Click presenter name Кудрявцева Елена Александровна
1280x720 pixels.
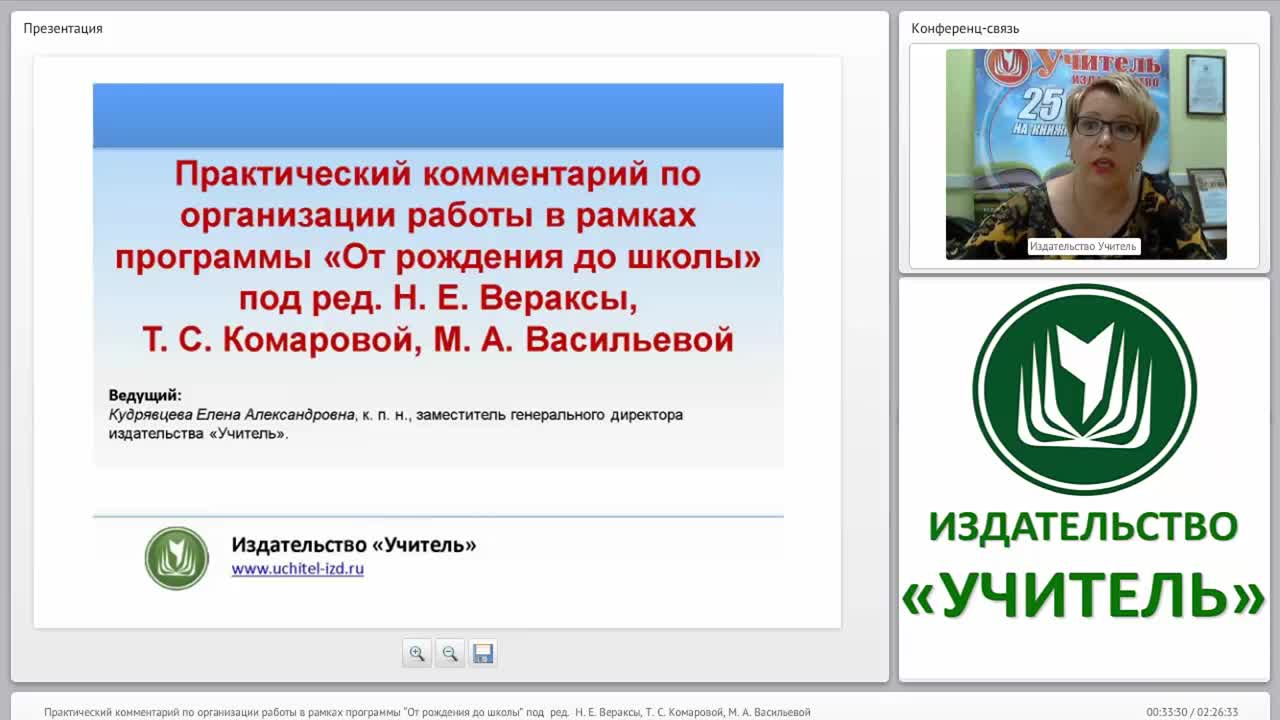[232, 414]
